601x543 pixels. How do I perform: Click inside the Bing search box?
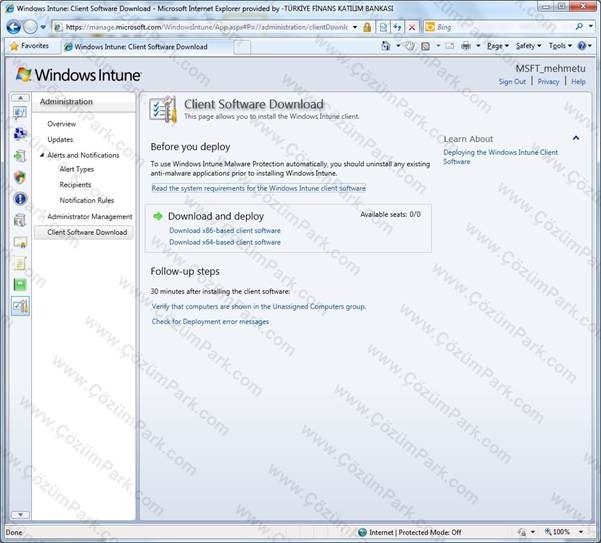point(504,27)
